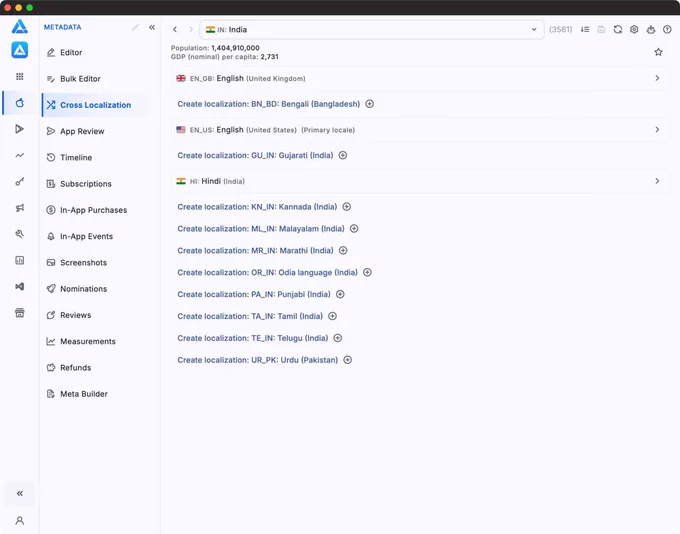This screenshot has width=680, height=534.
Task: Click plus icon next to Telugu (India)
Action: click(338, 338)
